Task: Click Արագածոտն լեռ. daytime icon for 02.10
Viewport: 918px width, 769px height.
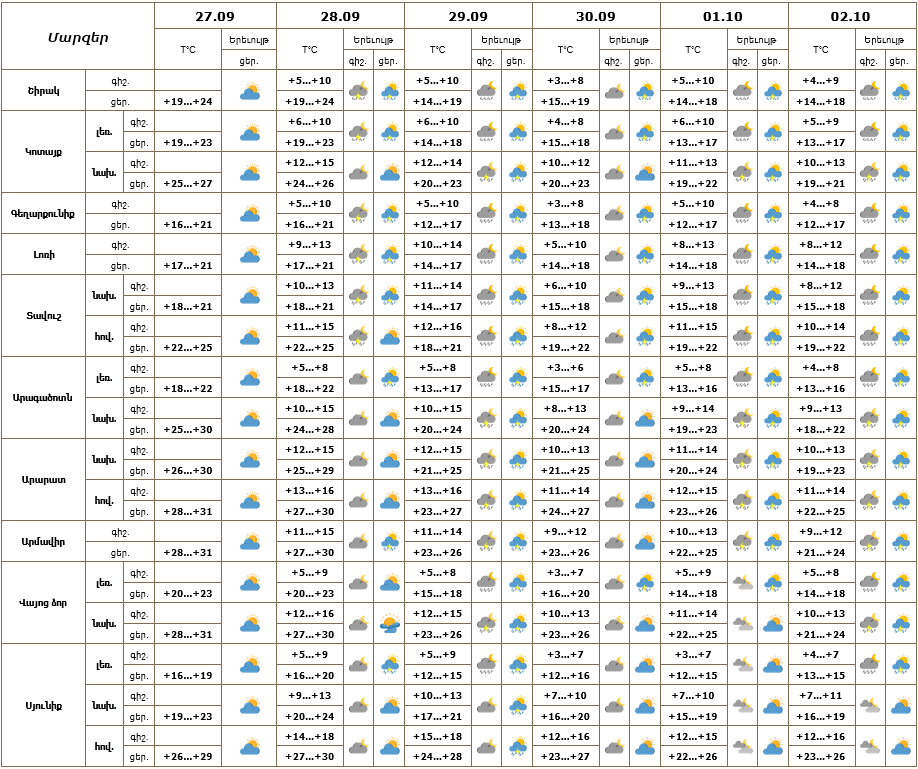Action: 900,379
